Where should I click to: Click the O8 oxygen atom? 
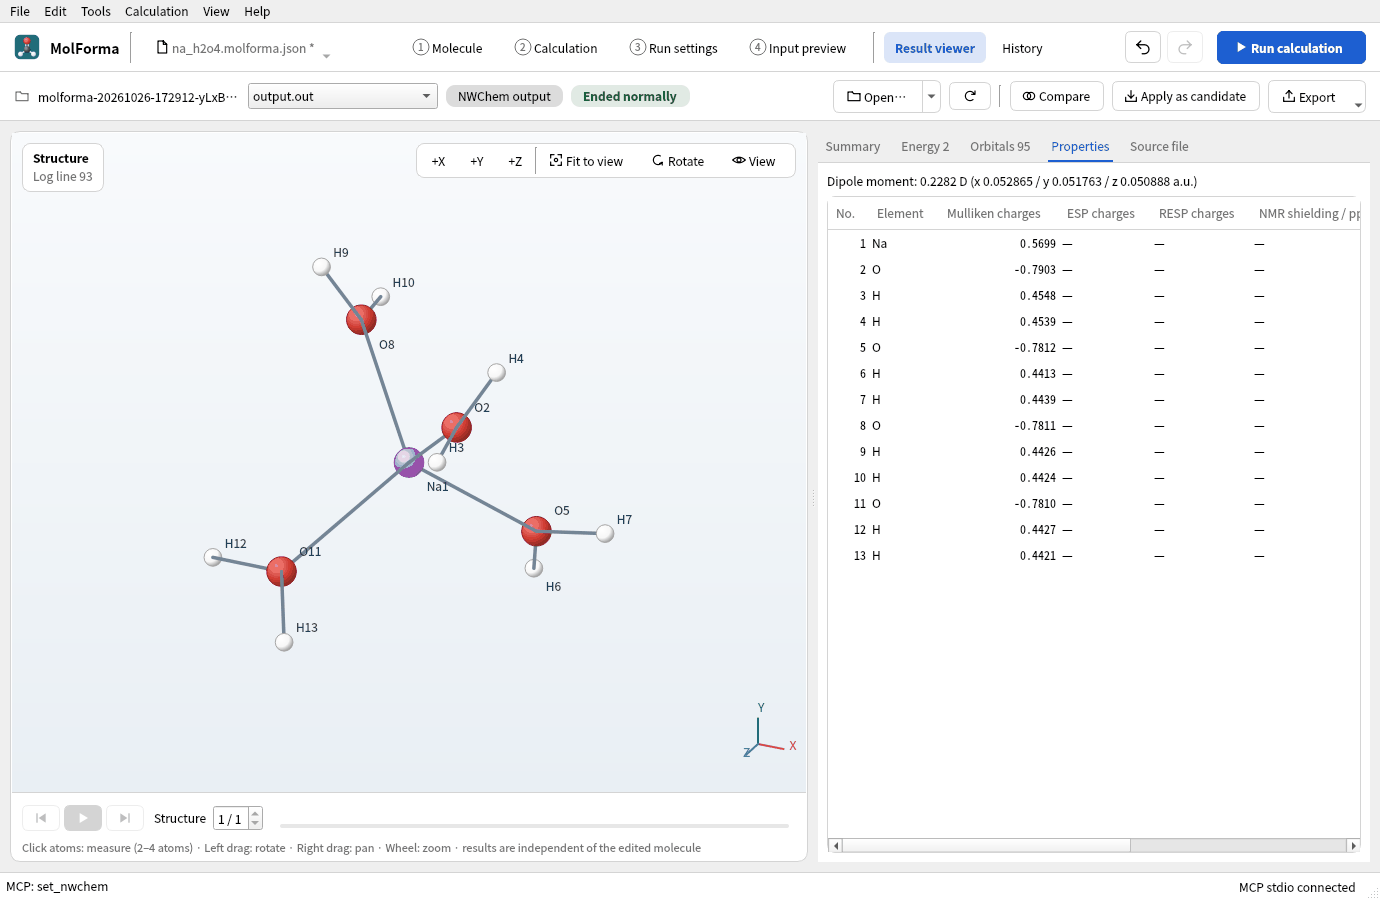click(x=361, y=320)
